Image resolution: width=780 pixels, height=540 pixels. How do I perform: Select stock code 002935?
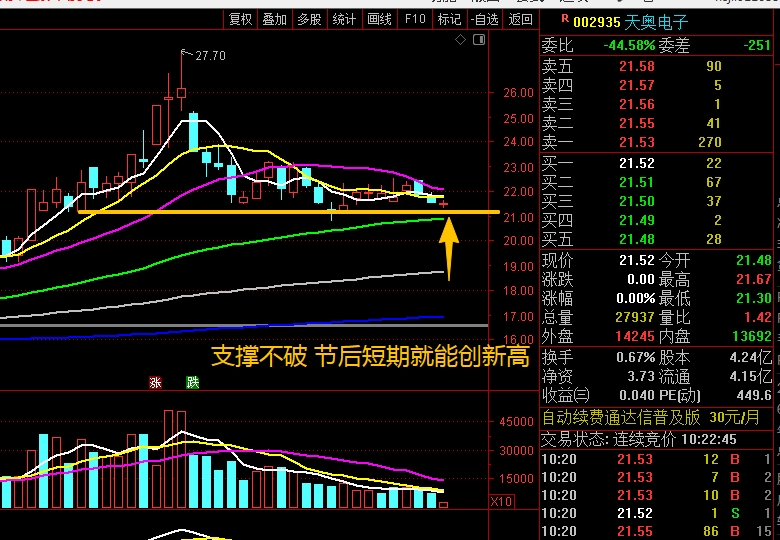[597, 22]
